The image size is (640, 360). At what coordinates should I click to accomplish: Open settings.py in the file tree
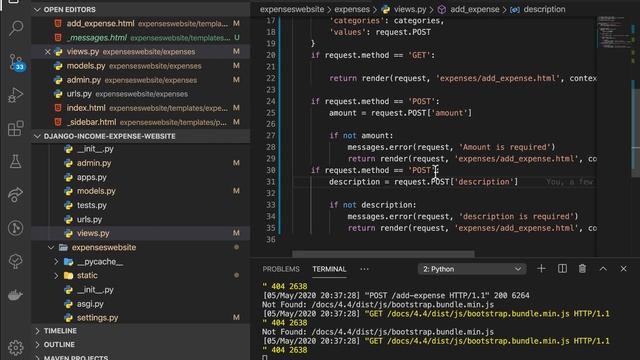[141, 318]
